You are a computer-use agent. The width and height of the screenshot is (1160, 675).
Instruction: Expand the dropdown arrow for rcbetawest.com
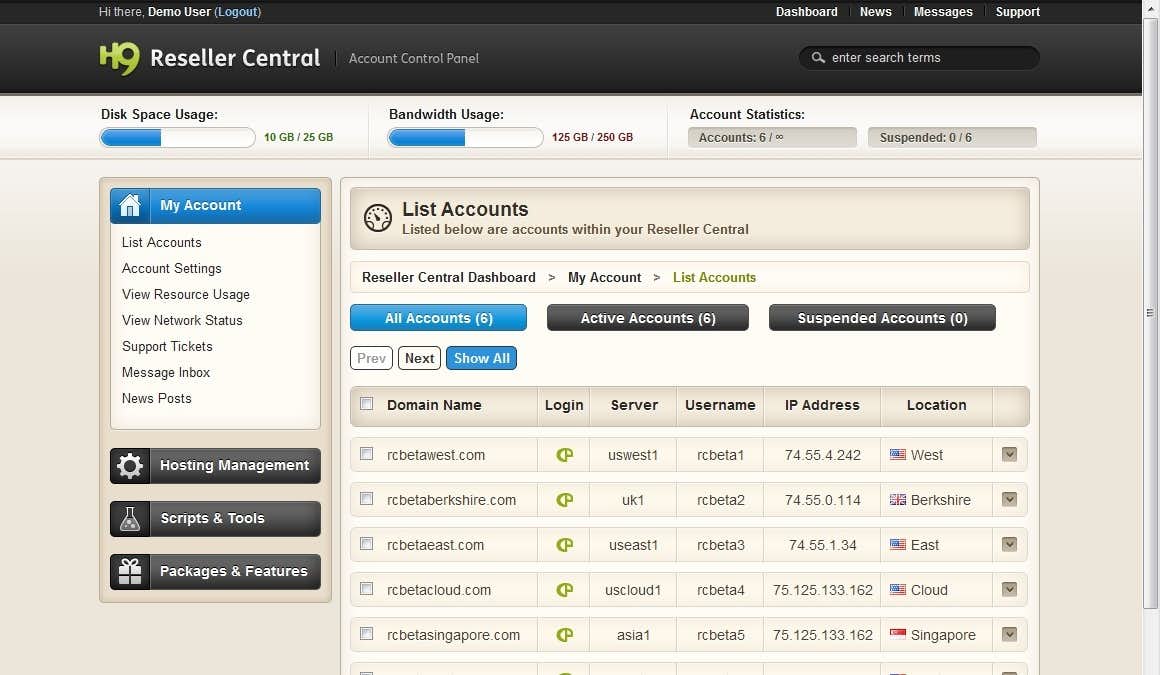tap(1009, 454)
